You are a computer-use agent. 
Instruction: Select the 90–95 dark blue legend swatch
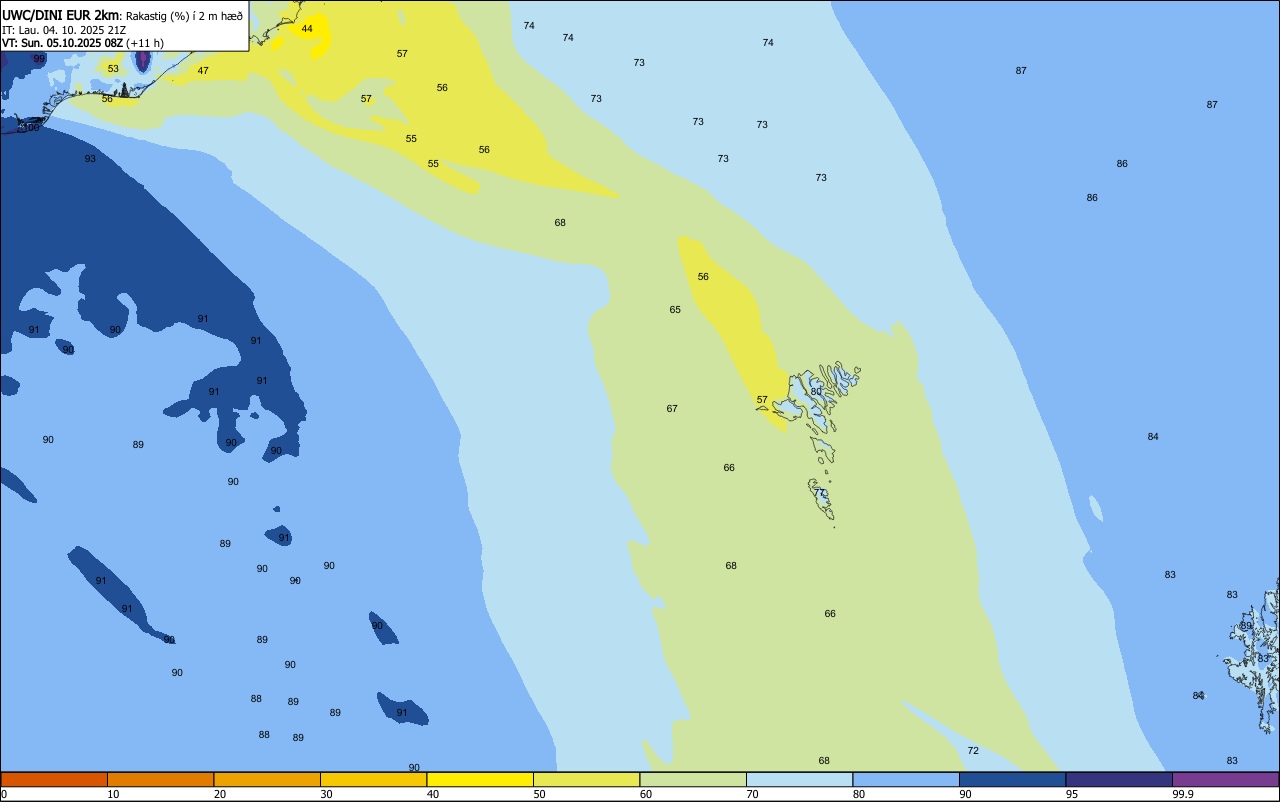tap(1012, 779)
